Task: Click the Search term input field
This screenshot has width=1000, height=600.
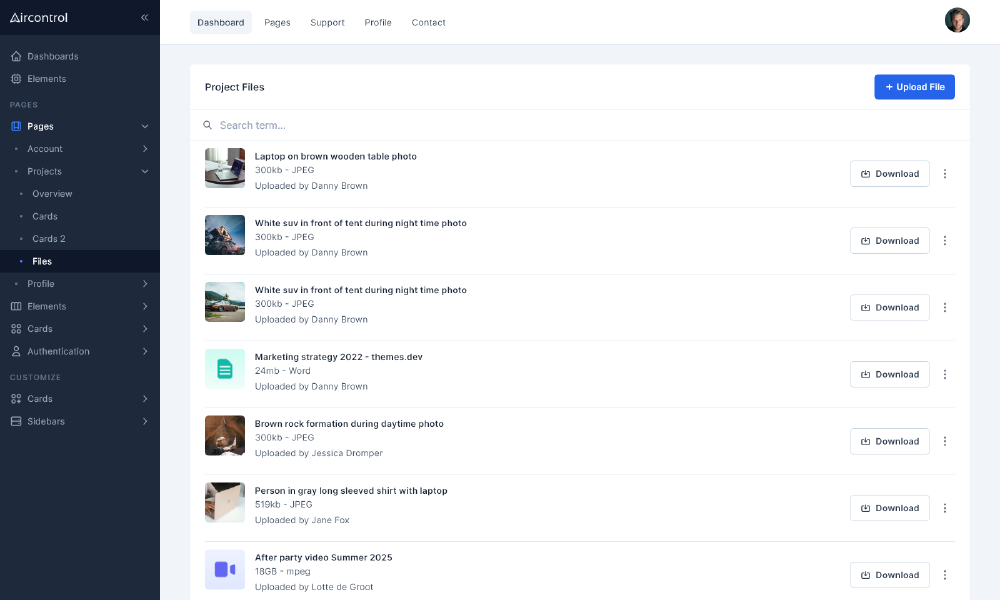Action: (500, 125)
